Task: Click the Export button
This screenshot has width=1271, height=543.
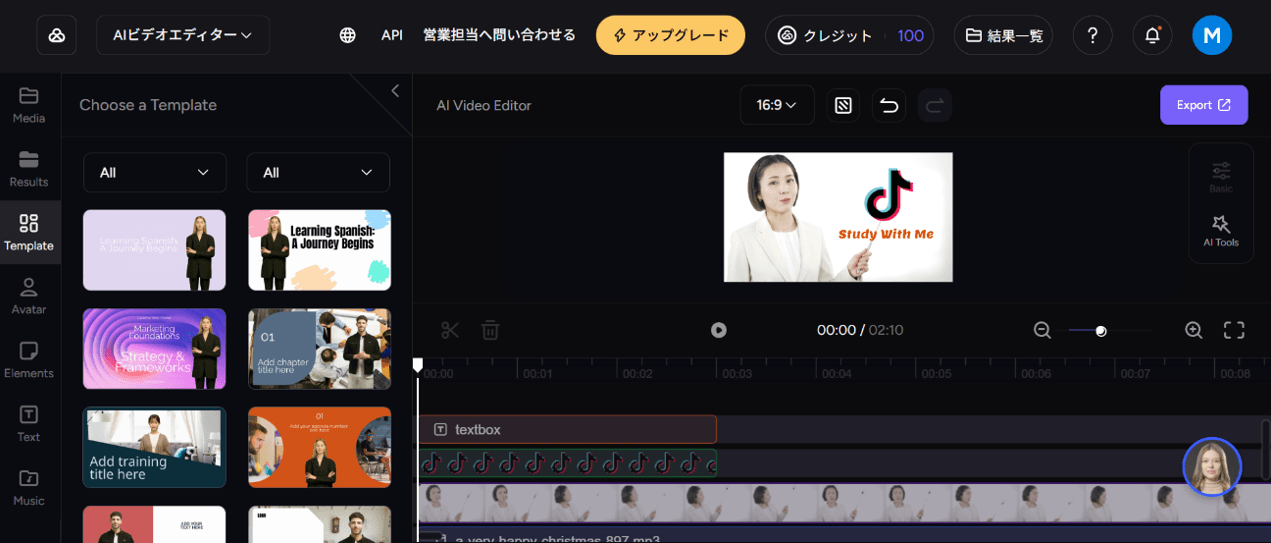Action: pos(1204,105)
